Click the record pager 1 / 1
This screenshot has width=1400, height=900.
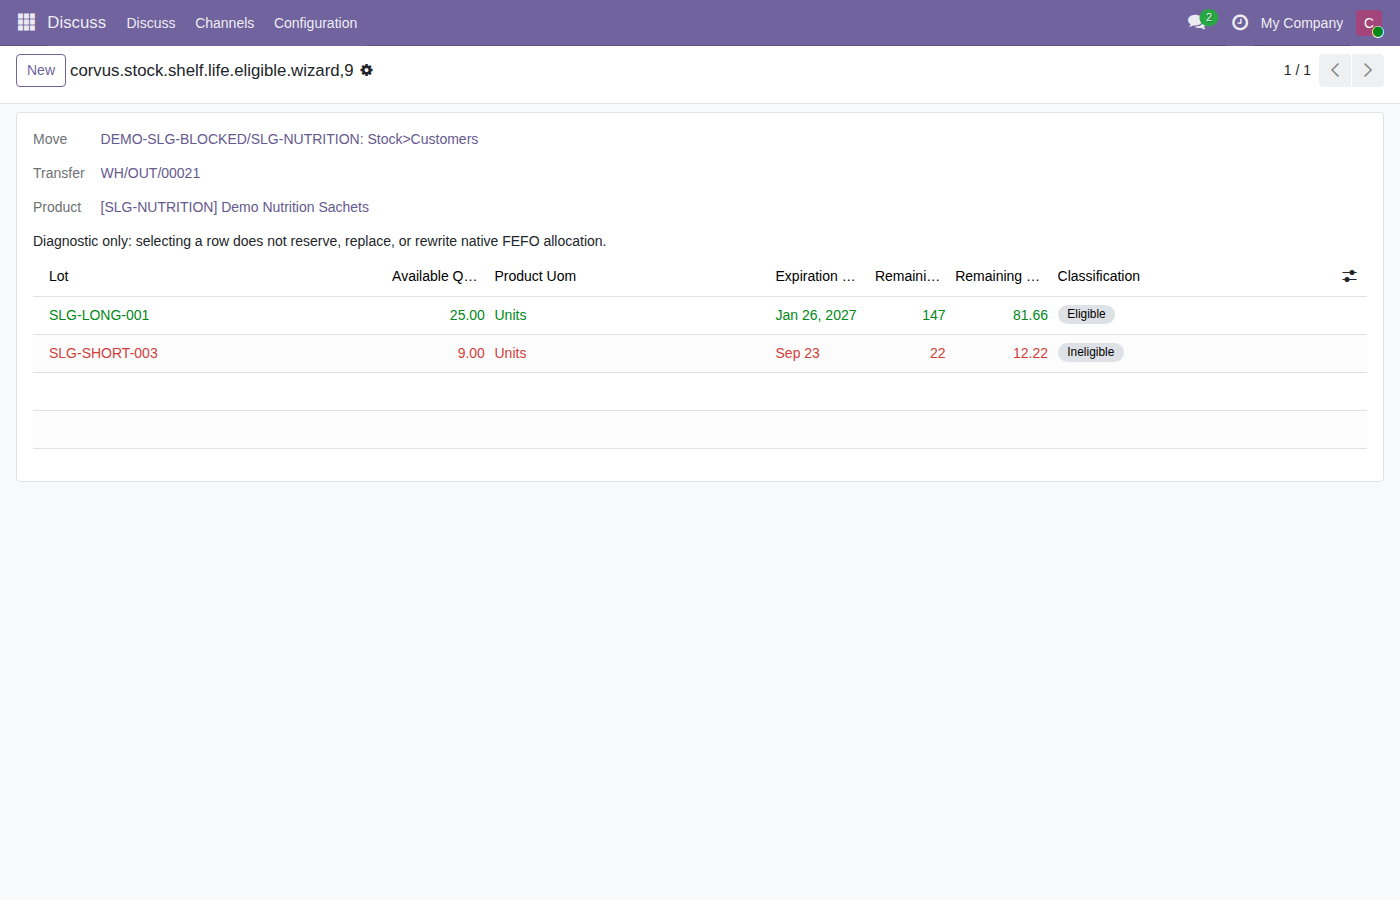1297,70
